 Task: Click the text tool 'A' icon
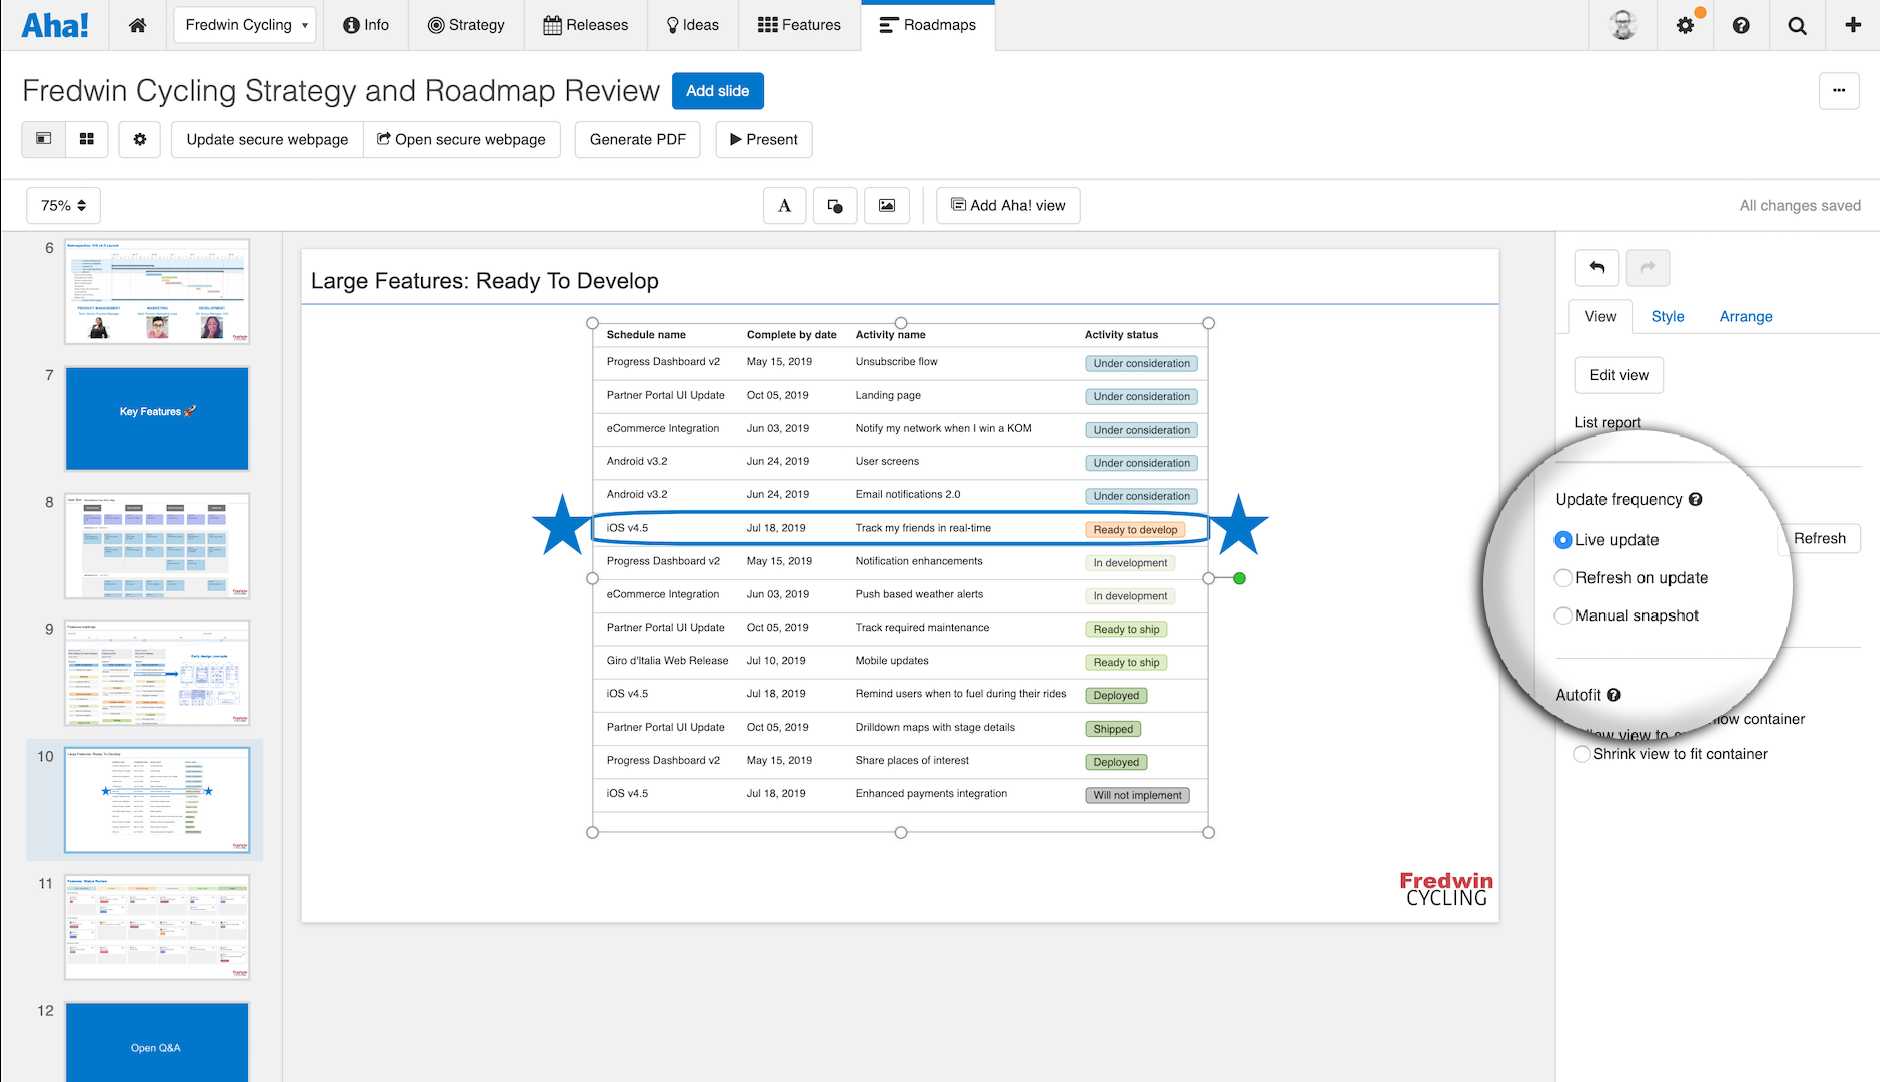click(x=784, y=206)
